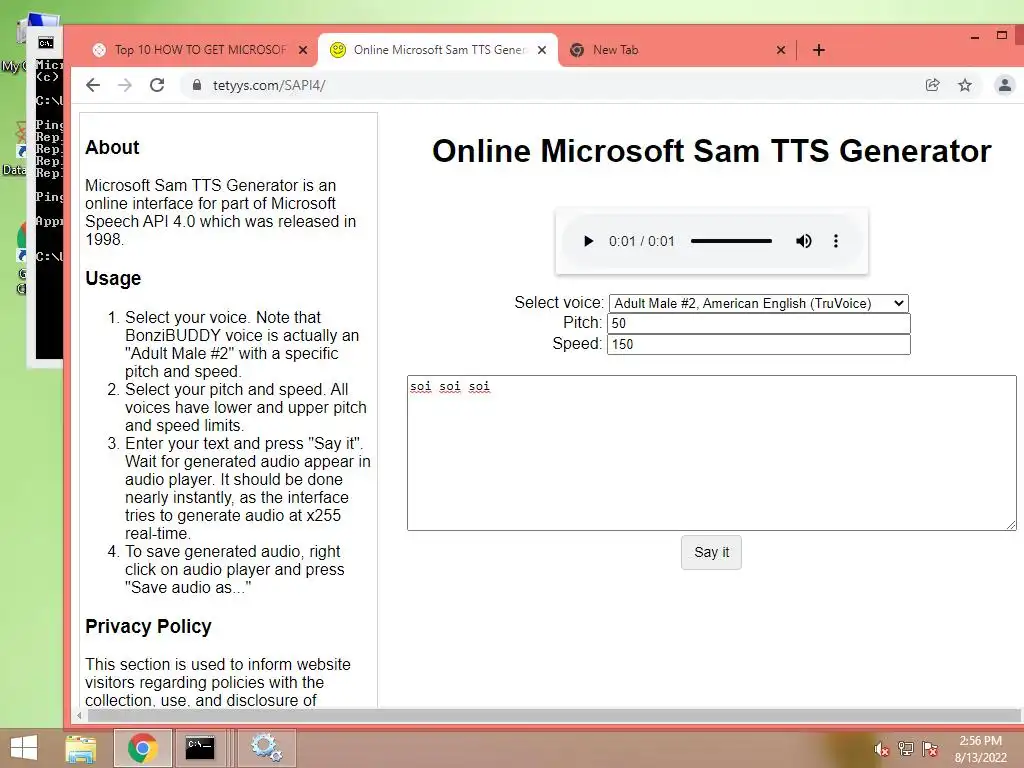Click the scrollbar left arrow
Viewport: 1024px width, 768px height.
click(79, 715)
